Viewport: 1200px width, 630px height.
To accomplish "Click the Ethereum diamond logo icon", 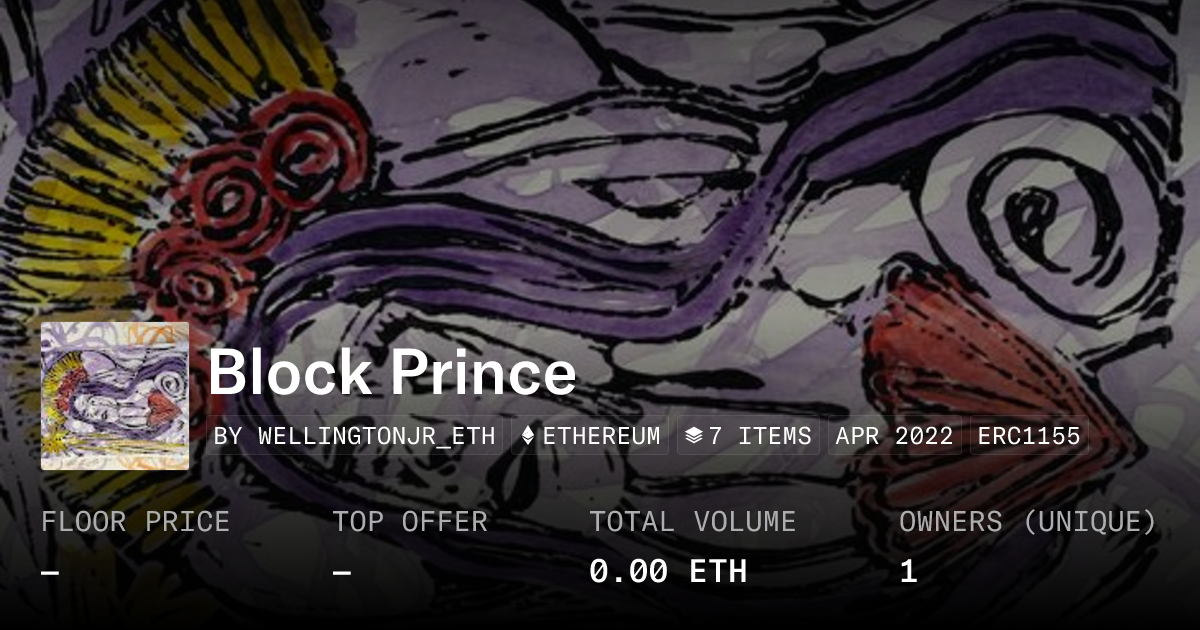I will [528, 436].
